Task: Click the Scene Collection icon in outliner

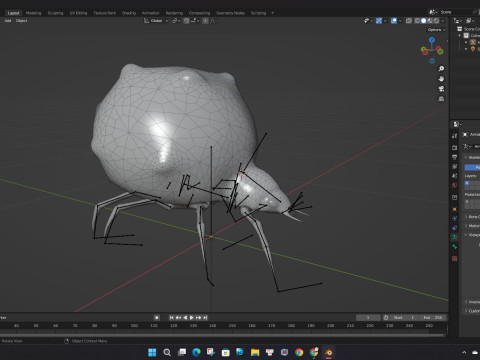Action: [460, 29]
